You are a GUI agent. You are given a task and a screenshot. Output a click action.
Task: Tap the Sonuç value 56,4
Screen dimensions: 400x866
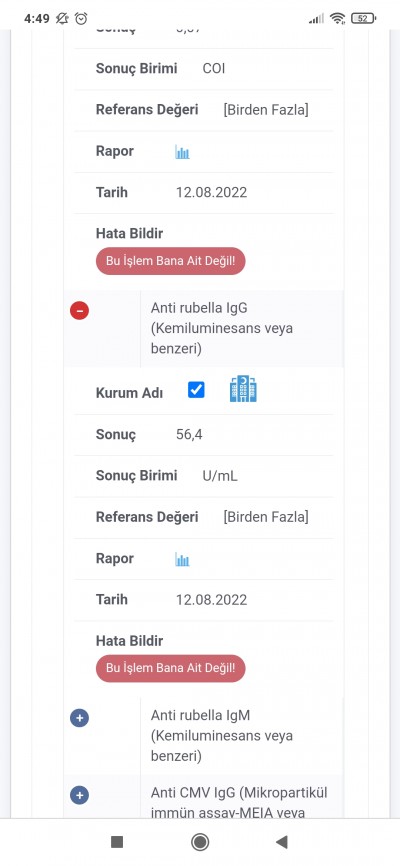coord(189,435)
